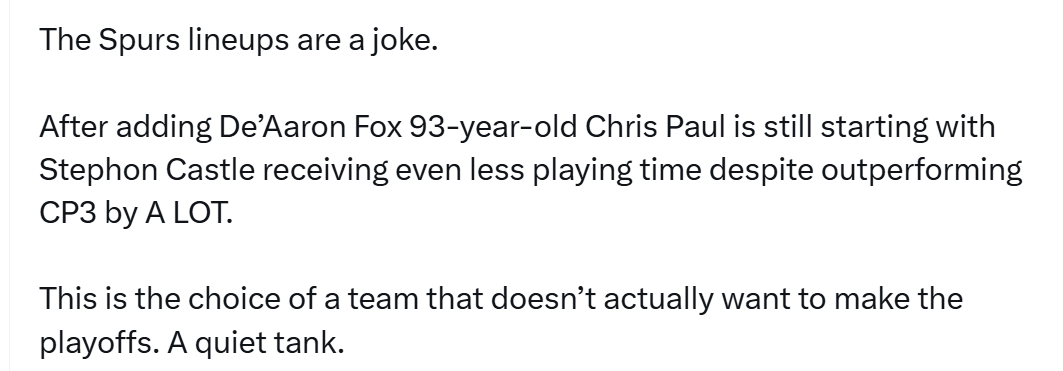Screen dimensions: 1063x371
Task: Click the name "De'Aaron Fox"
Action: 310,127
